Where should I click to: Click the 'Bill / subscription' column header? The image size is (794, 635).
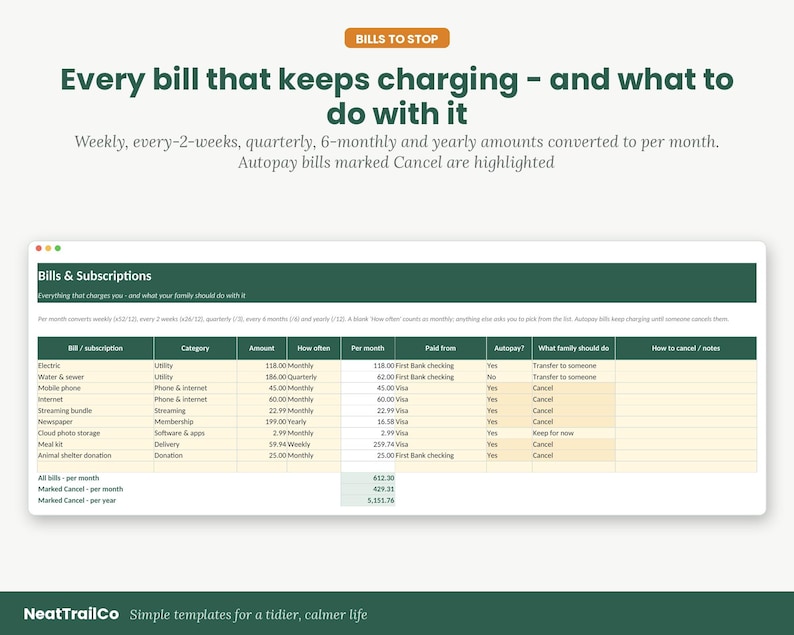coord(95,348)
